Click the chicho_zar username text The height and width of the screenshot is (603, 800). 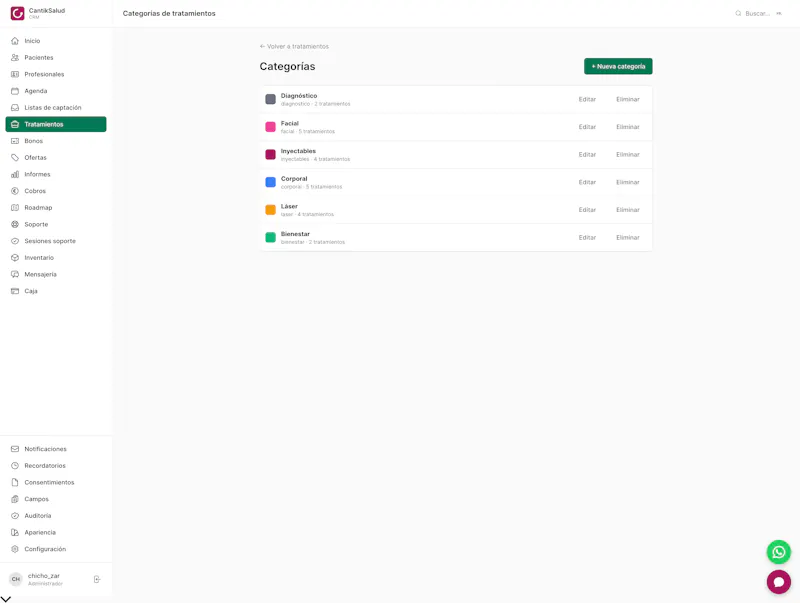43,576
